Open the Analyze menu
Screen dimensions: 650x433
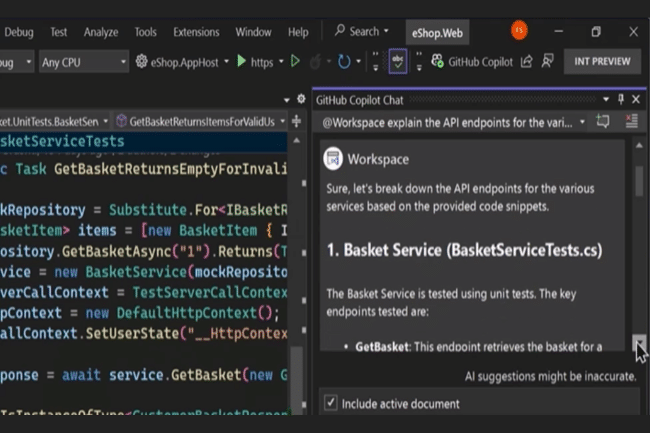(x=101, y=32)
